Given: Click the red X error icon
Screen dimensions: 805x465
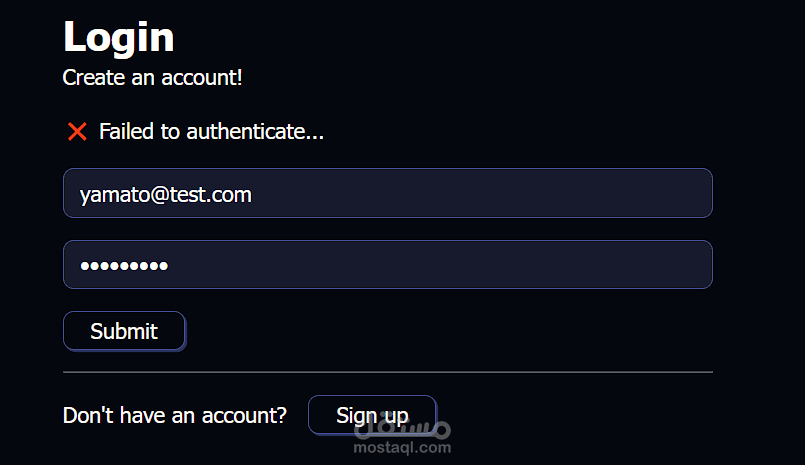Looking at the screenshot, I should click(x=77, y=131).
